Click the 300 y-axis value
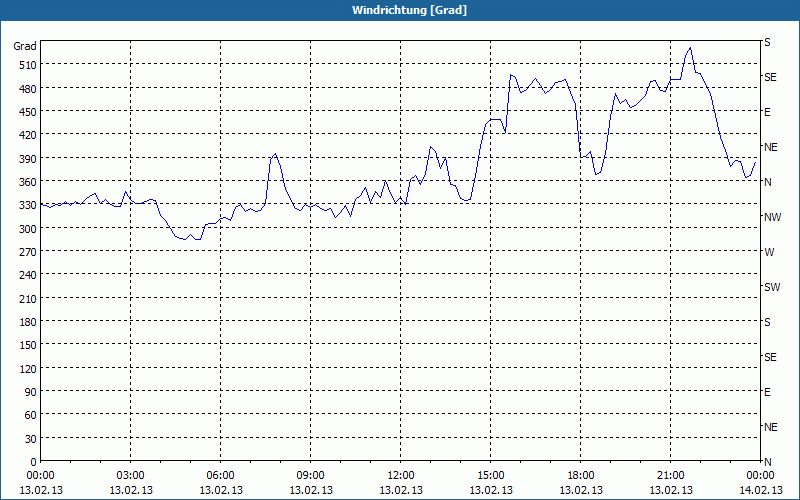 29,229
